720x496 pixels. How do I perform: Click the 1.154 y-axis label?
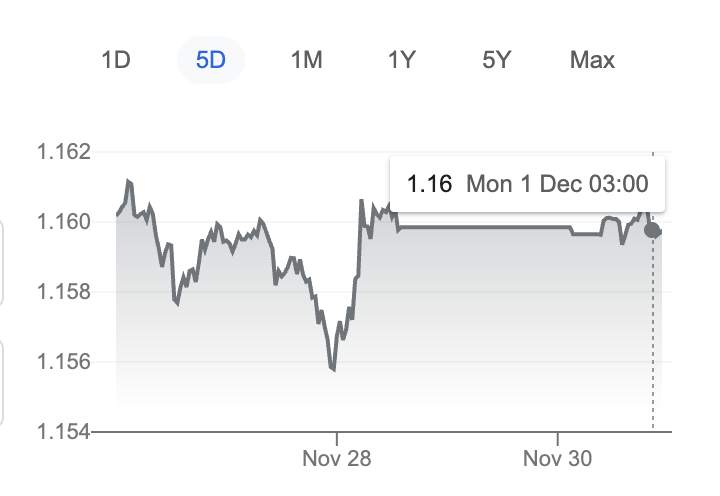[x=63, y=432]
